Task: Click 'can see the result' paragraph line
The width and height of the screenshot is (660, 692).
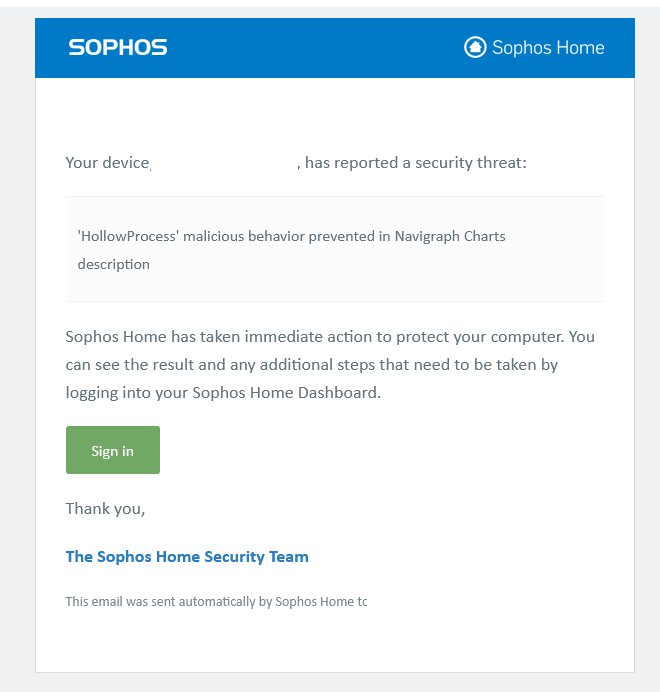Action: click(x=312, y=365)
